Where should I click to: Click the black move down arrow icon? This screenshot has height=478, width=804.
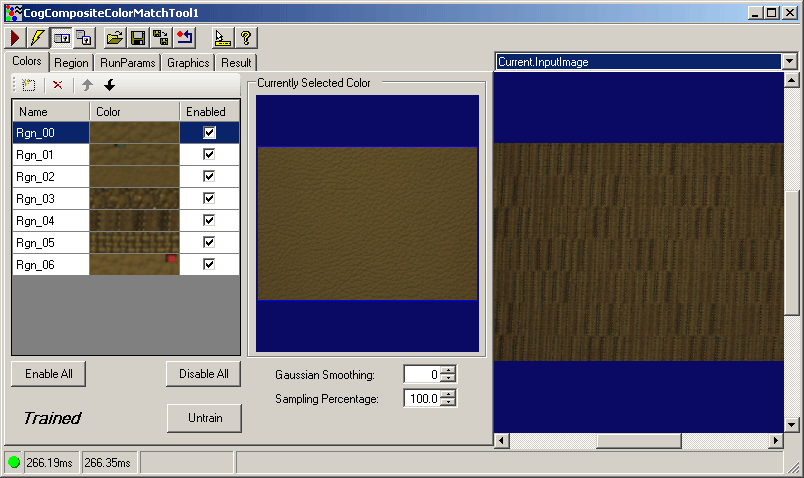coord(110,86)
